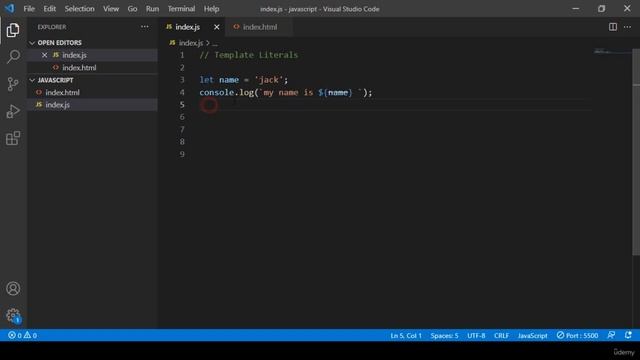
Task: Open the Selection menu
Action: pos(79,9)
